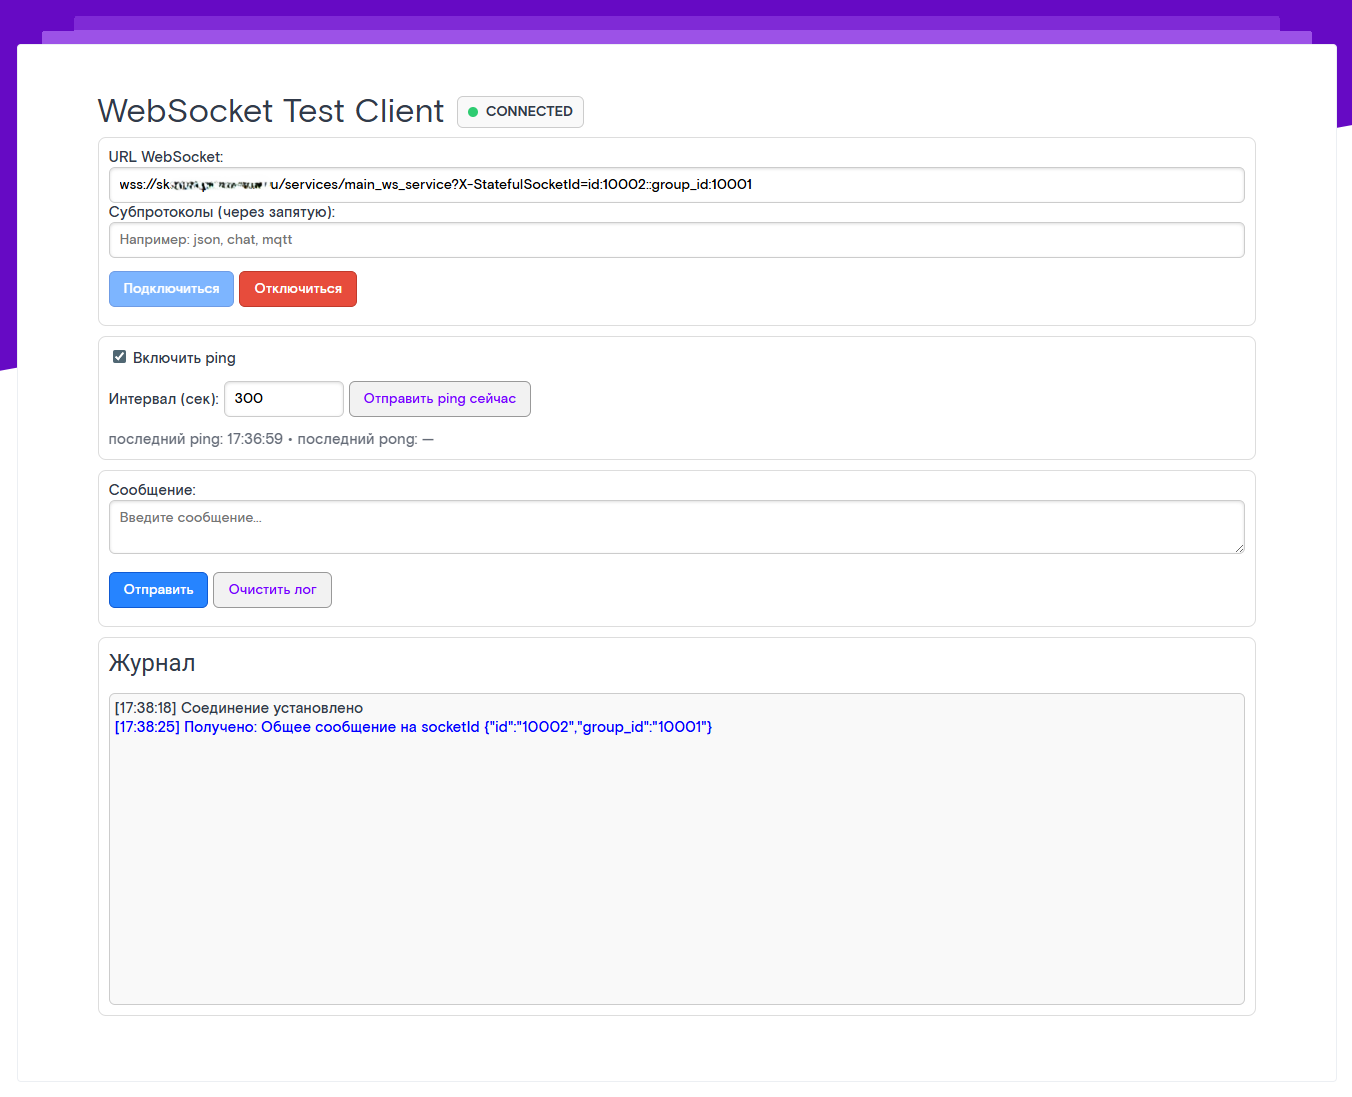Image resolution: width=1352 pixels, height=1097 pixels.
Task: Click the последний ping timestamp text
Action: [x=196, y=439]
